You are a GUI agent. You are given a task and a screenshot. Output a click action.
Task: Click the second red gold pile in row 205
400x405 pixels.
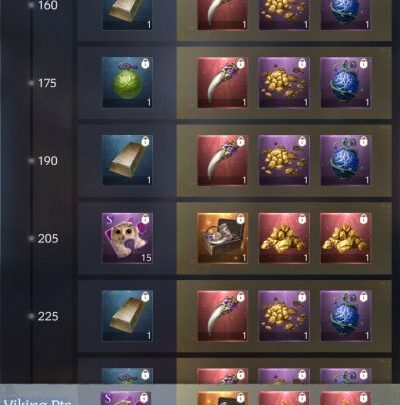pos(346,238)
